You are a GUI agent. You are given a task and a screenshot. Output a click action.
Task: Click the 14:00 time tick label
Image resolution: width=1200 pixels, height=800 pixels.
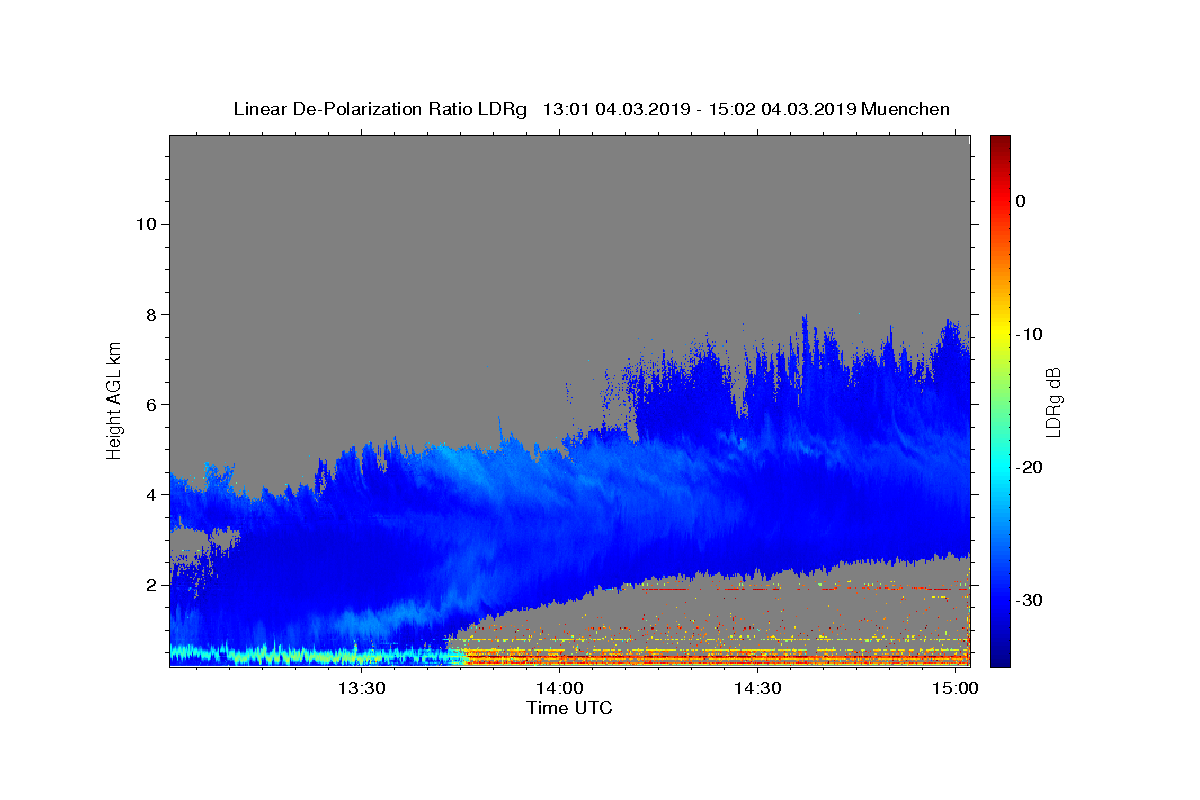(x=559, y=688)
